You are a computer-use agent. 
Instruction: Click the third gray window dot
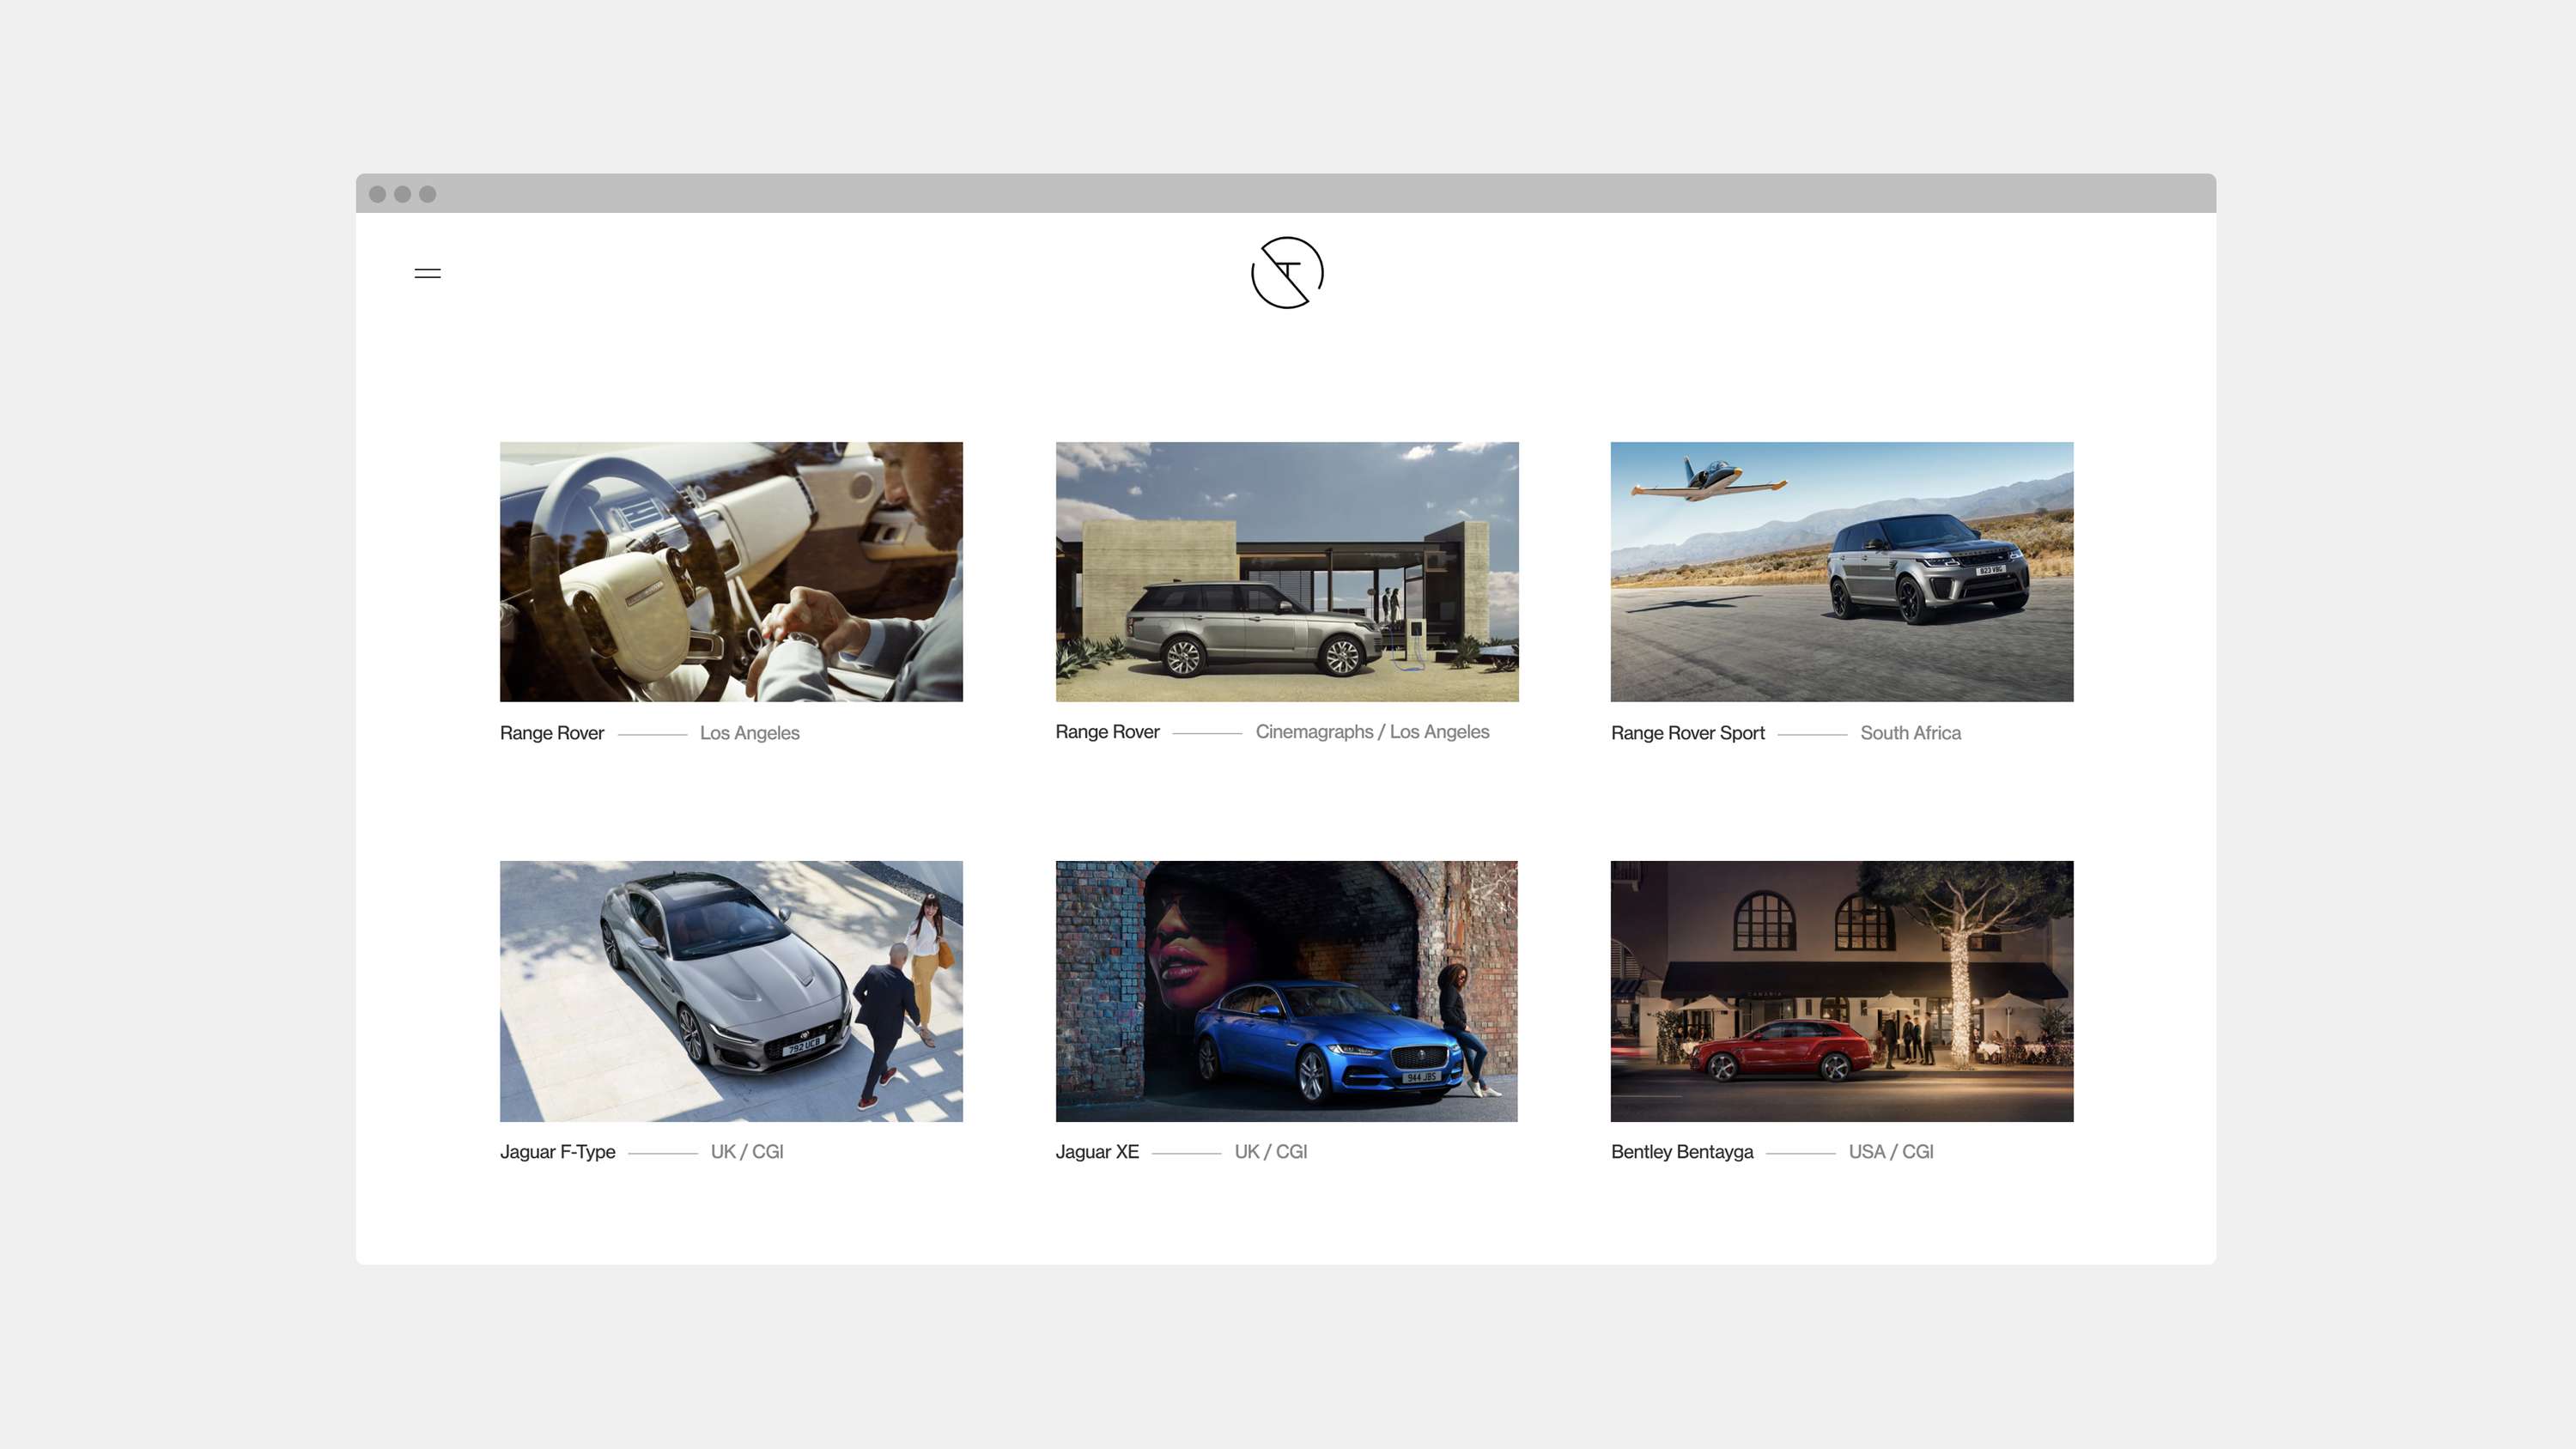pos(427,194)
